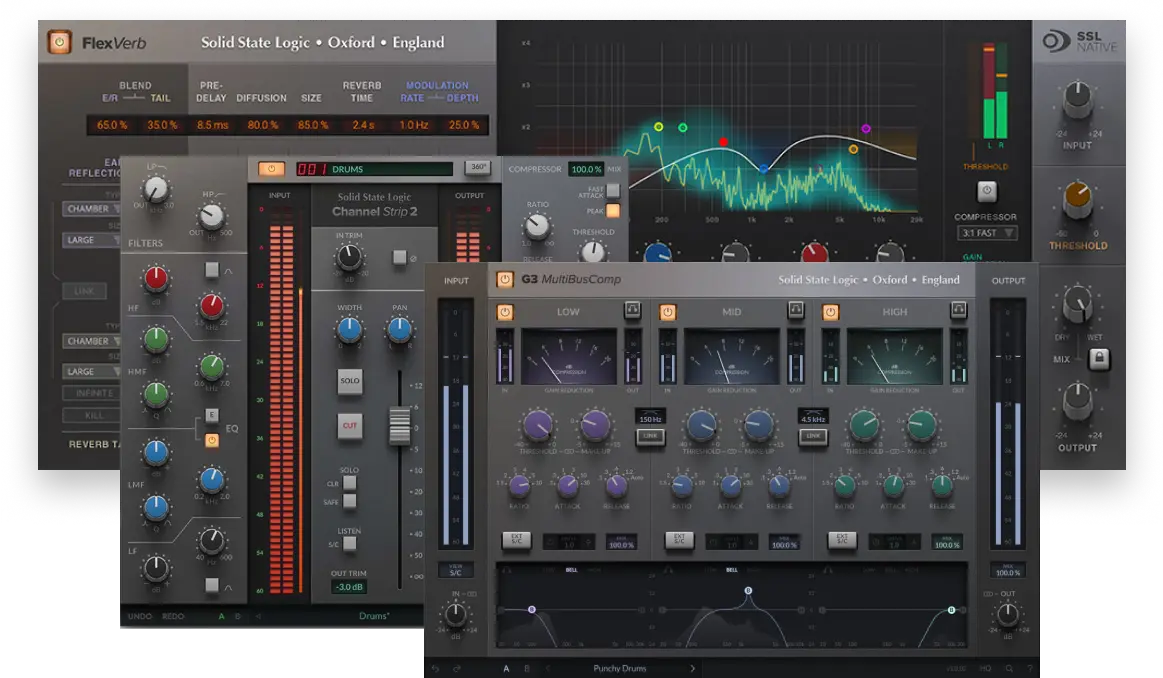Image resolution: width=1163 pixels, height=678 pixels.
Task: Select the MODULATION RATE and DEPTH tab
Action: [438, 90]
